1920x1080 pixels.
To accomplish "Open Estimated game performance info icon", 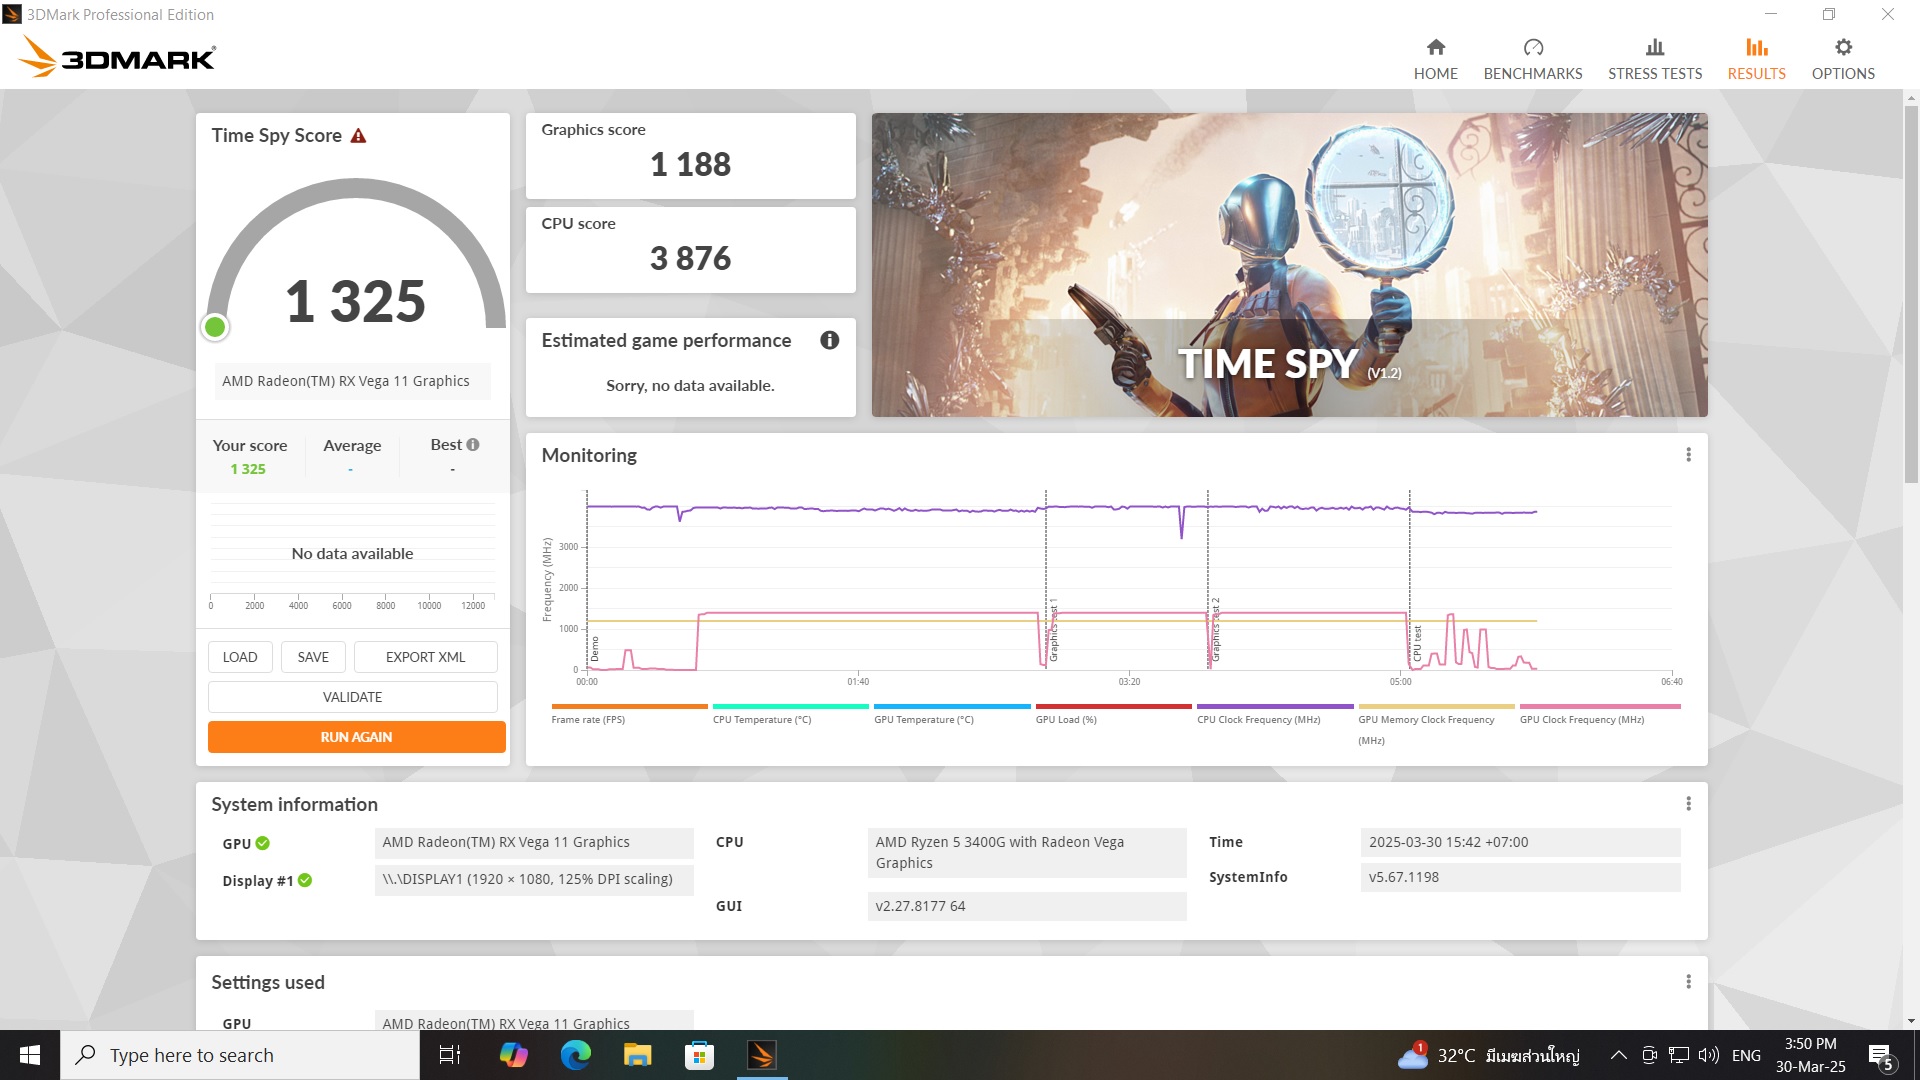I will tap(829, 340).
